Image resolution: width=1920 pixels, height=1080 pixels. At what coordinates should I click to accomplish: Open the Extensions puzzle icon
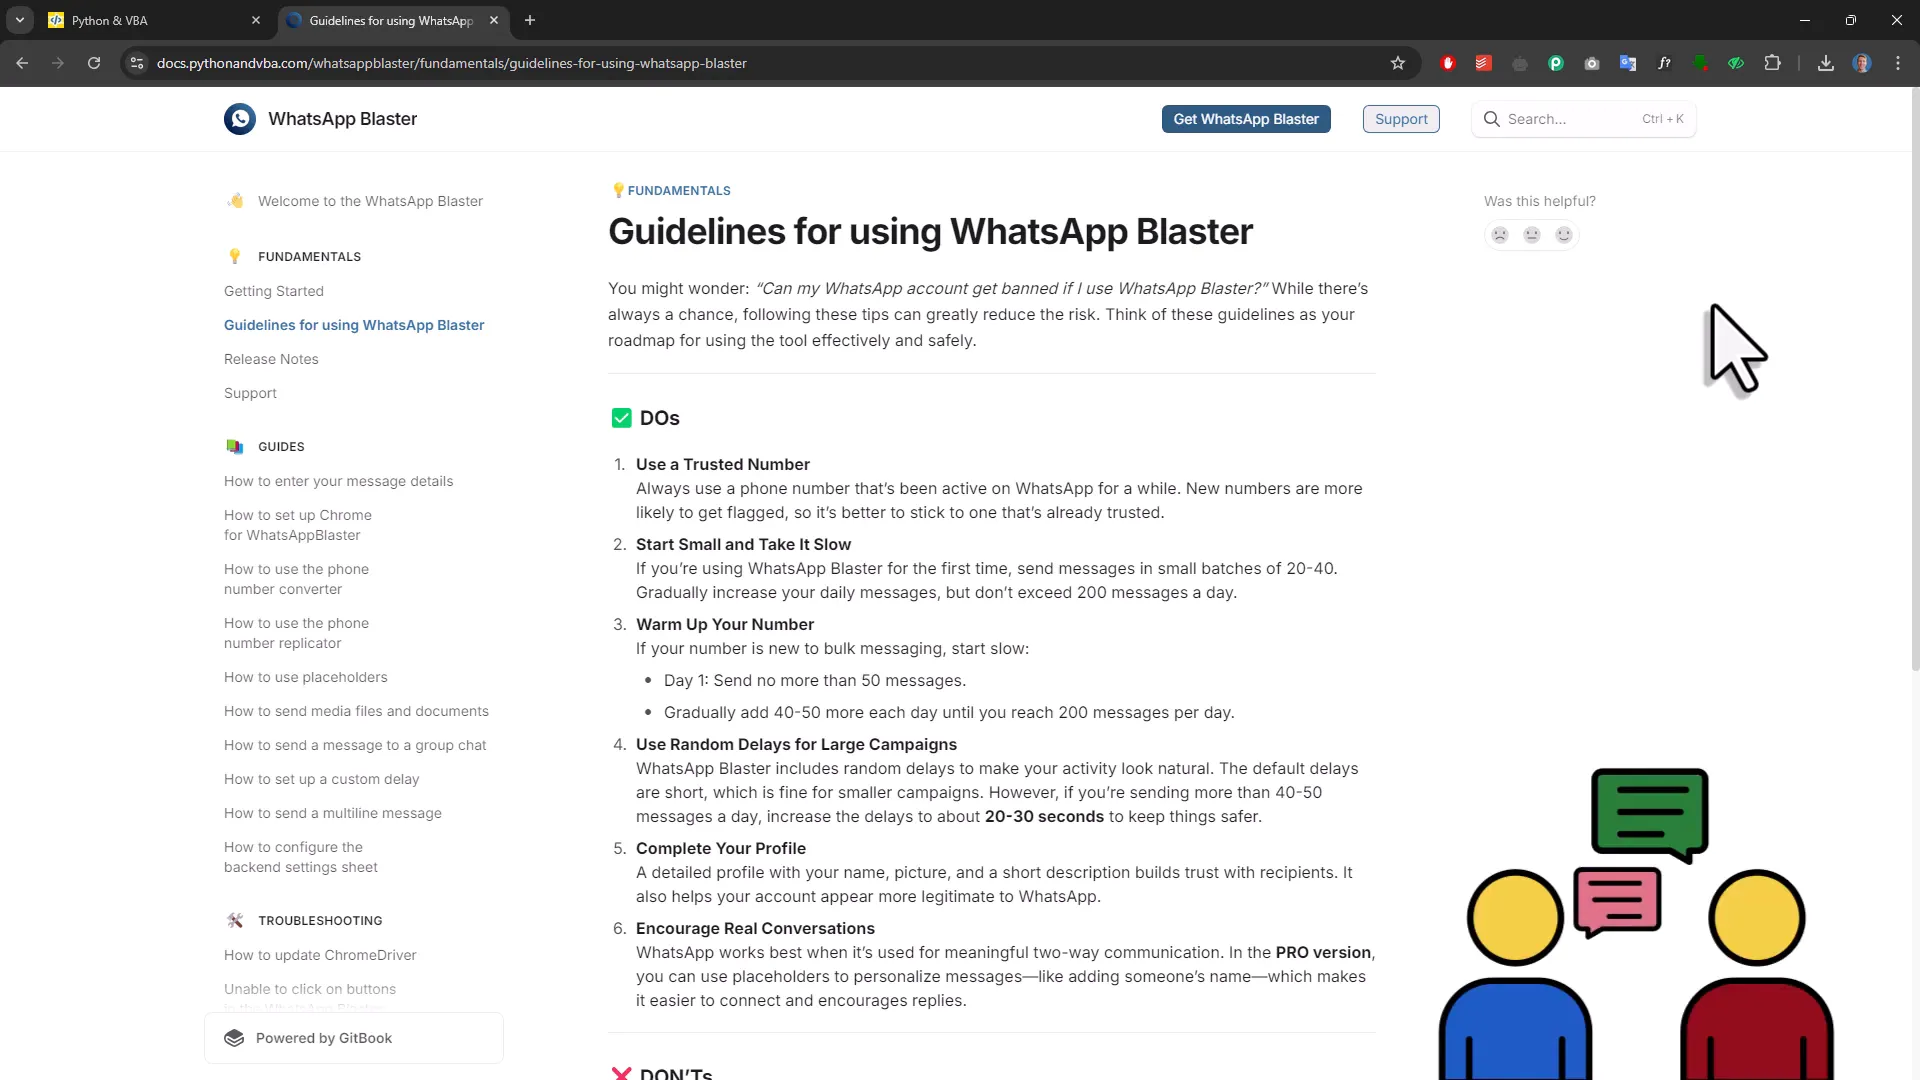point(1772,63)
